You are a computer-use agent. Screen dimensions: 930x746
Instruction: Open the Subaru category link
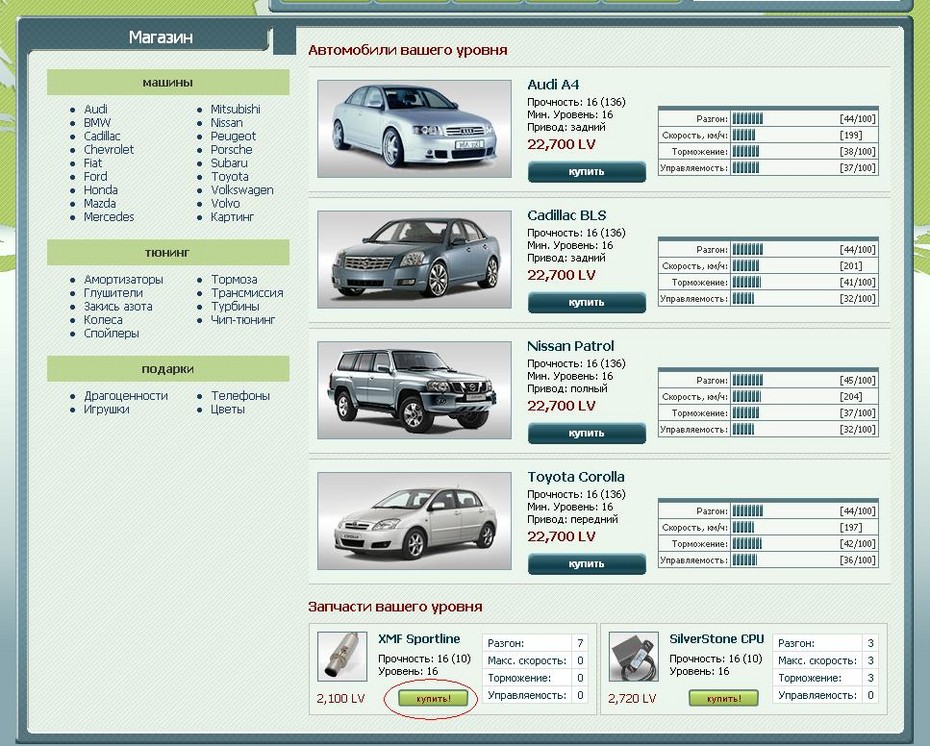(229, 163)
